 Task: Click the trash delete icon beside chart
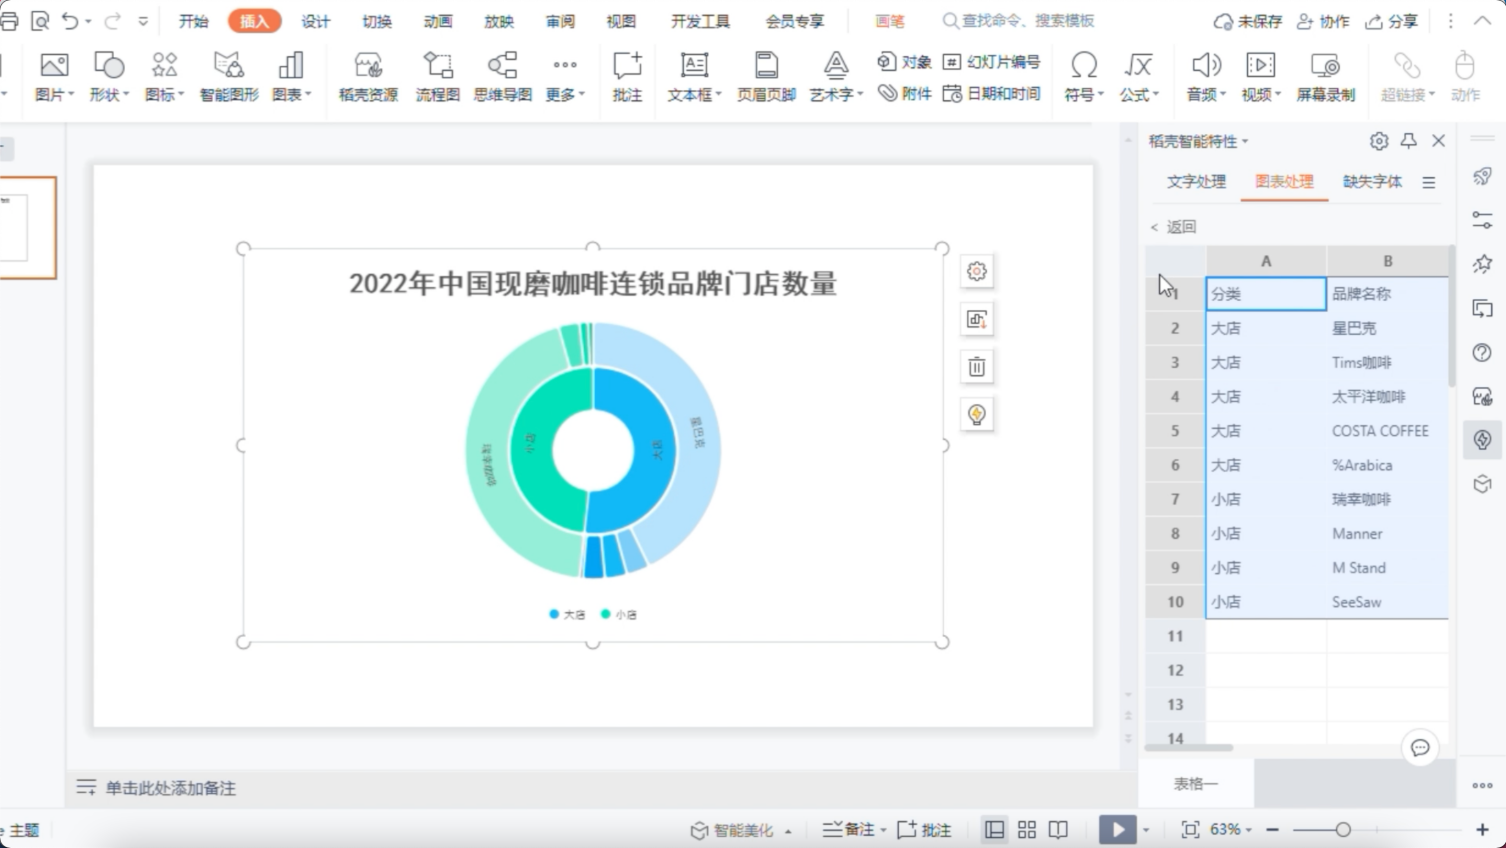click(977, 367)
